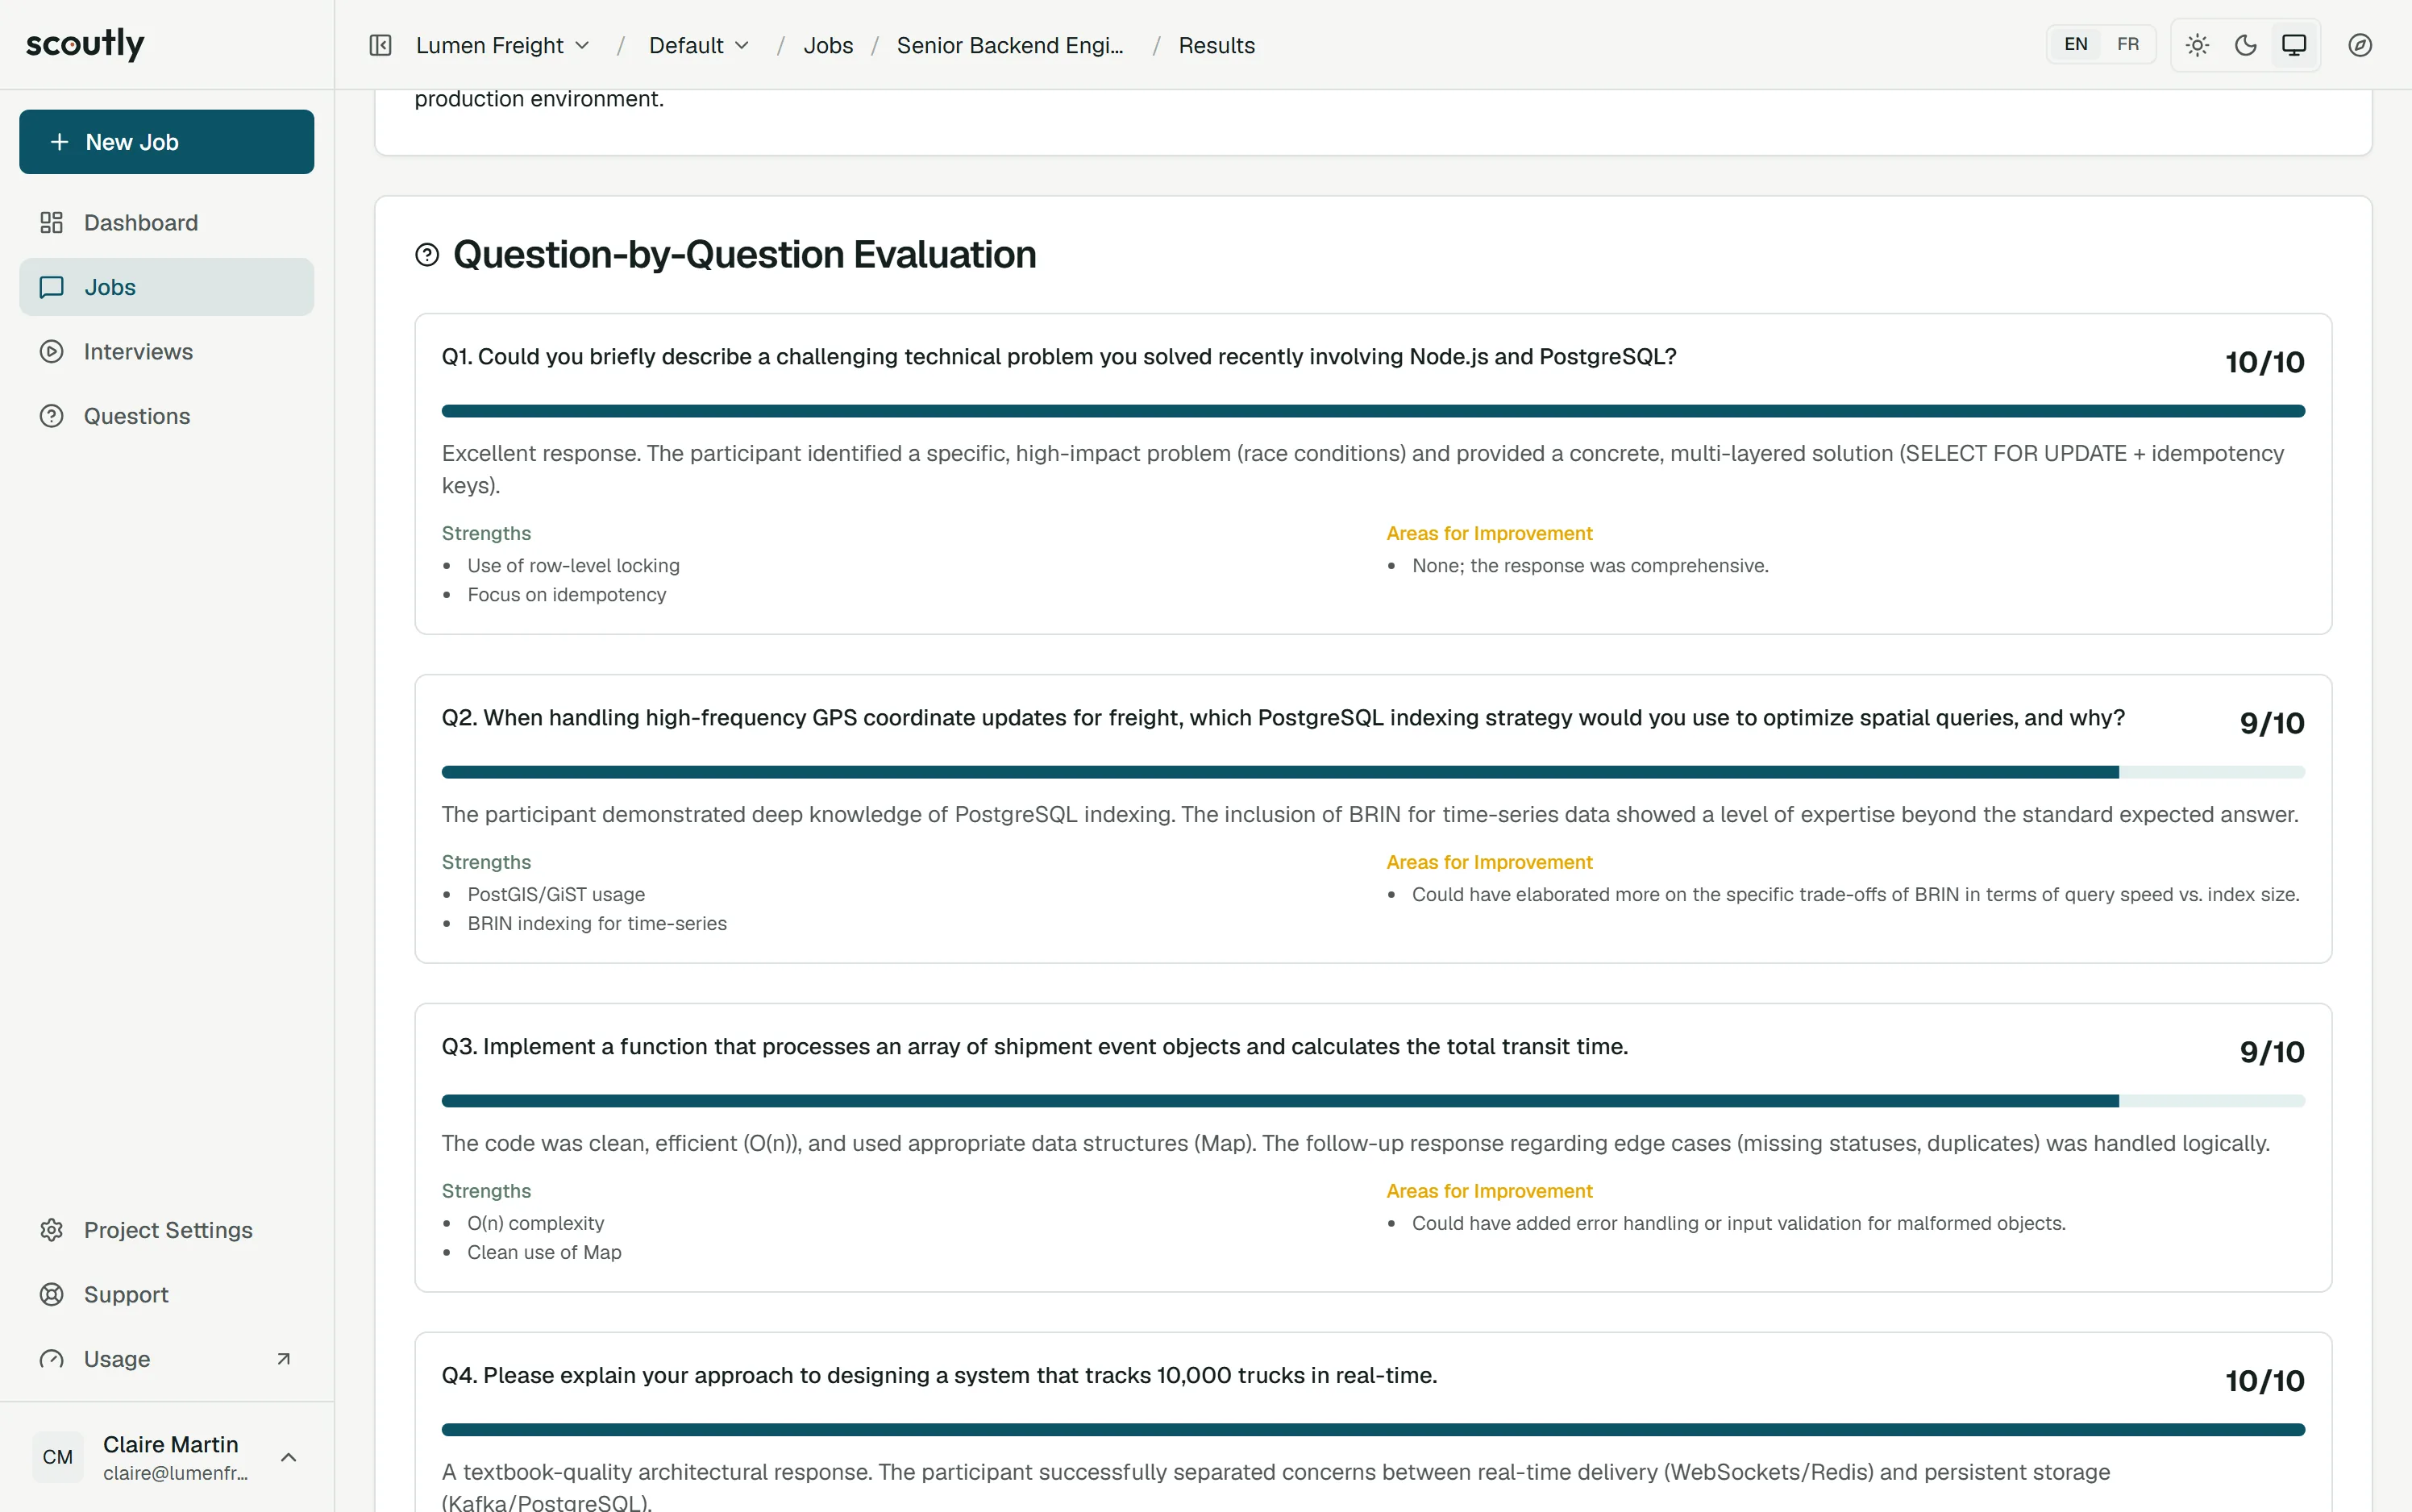Screen dimensions: 2412x1512
Task: Click the Q2 9/10 score
Action: tap(2272, 723)
